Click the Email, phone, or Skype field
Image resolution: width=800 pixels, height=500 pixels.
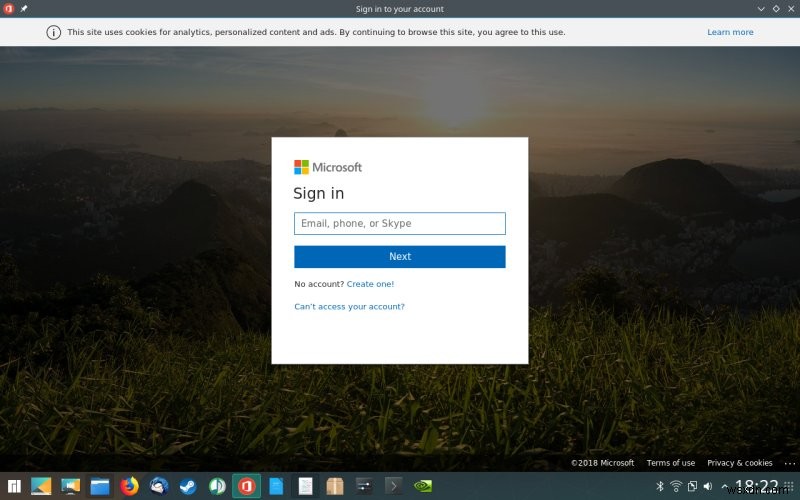399,223
